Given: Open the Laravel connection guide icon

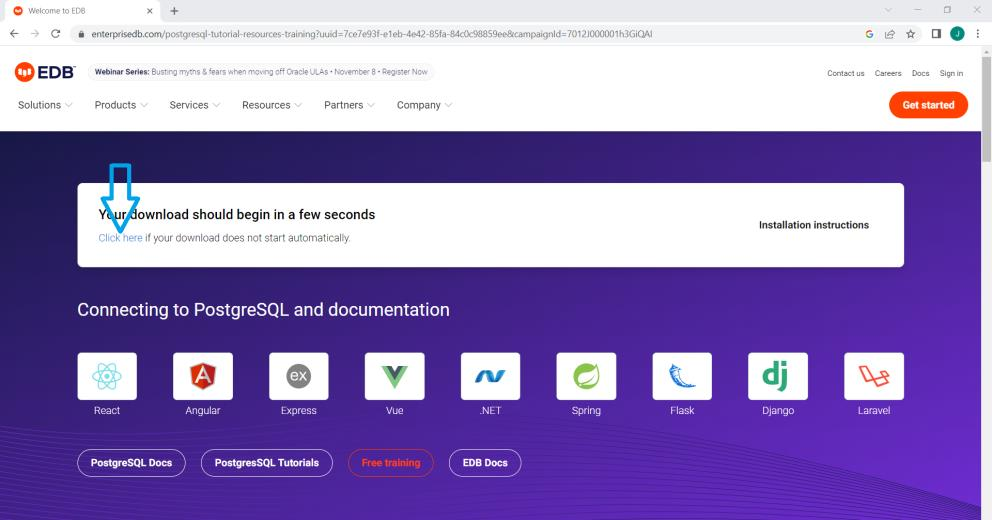Looking at the screenshot, I should point(874,376).
